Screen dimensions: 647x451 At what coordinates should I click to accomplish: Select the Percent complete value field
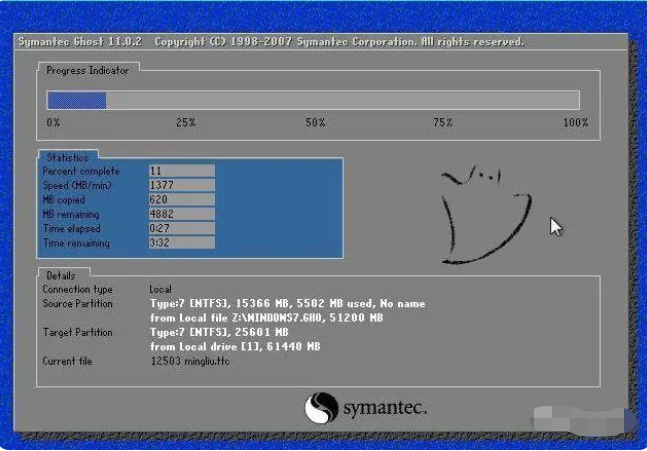click(181, 171)
